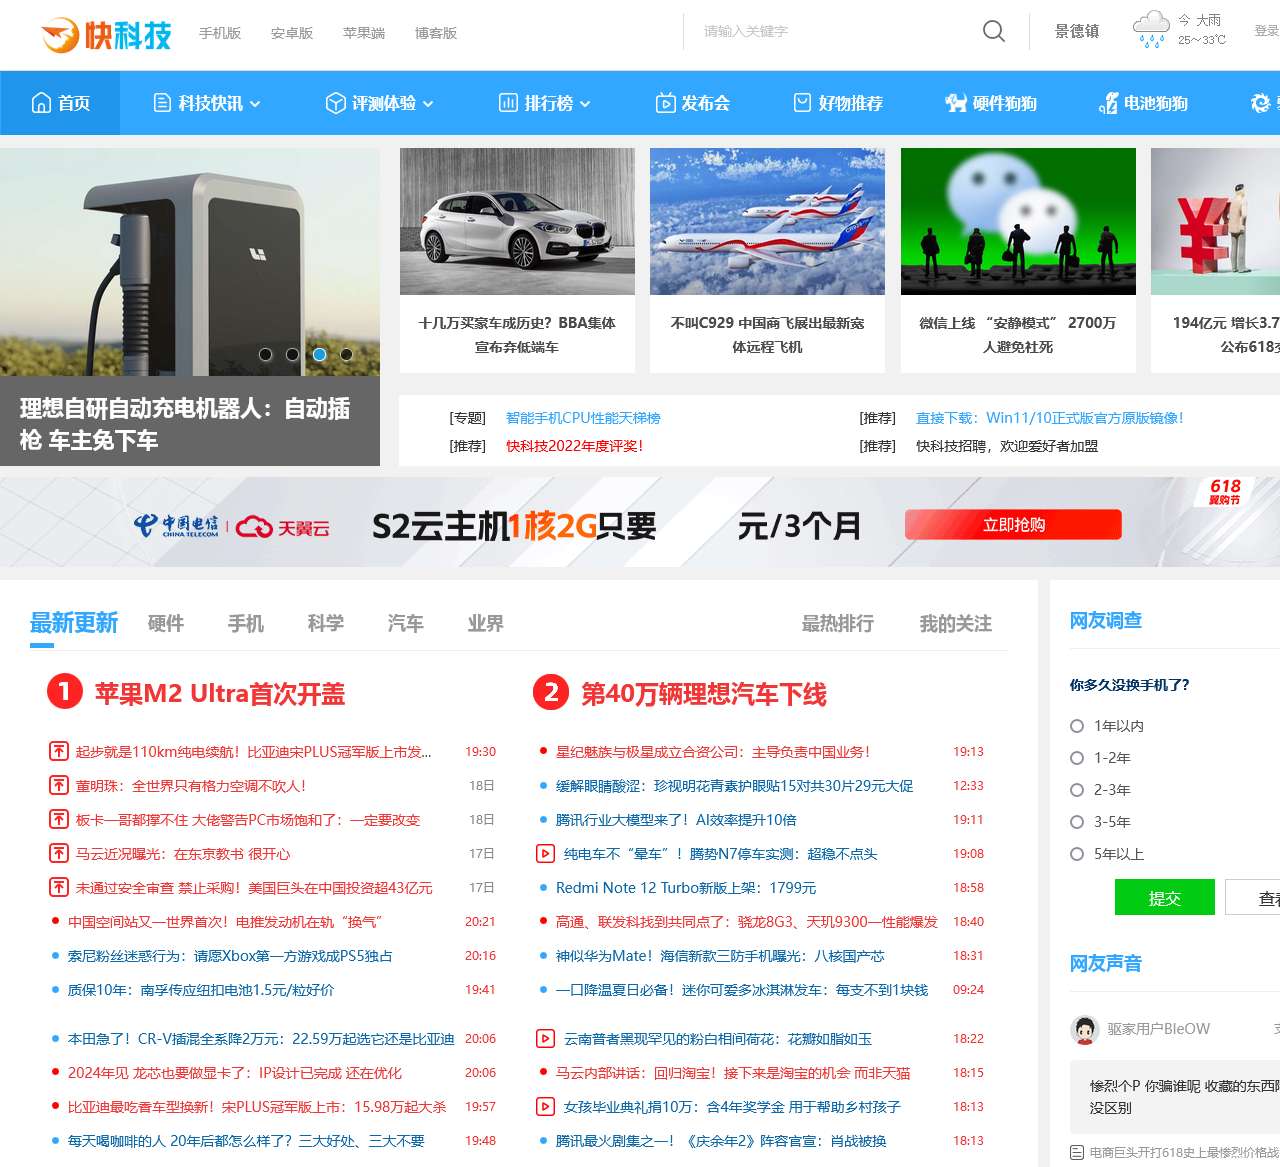This screenshot has width=1280, height=1167.
Task: Select the highlighted blue third carousel dot
Action: [319, 354]
